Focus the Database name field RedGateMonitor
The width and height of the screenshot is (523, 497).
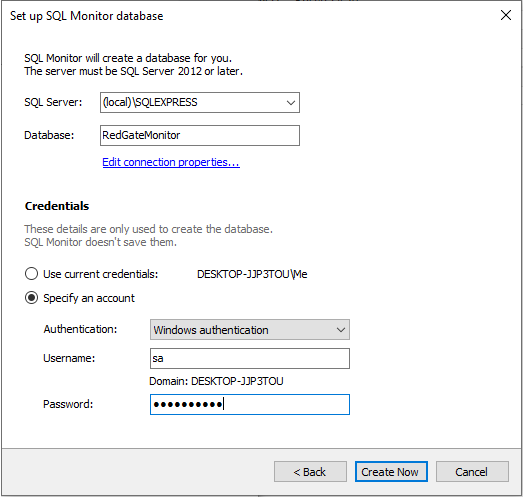point(200,135)
